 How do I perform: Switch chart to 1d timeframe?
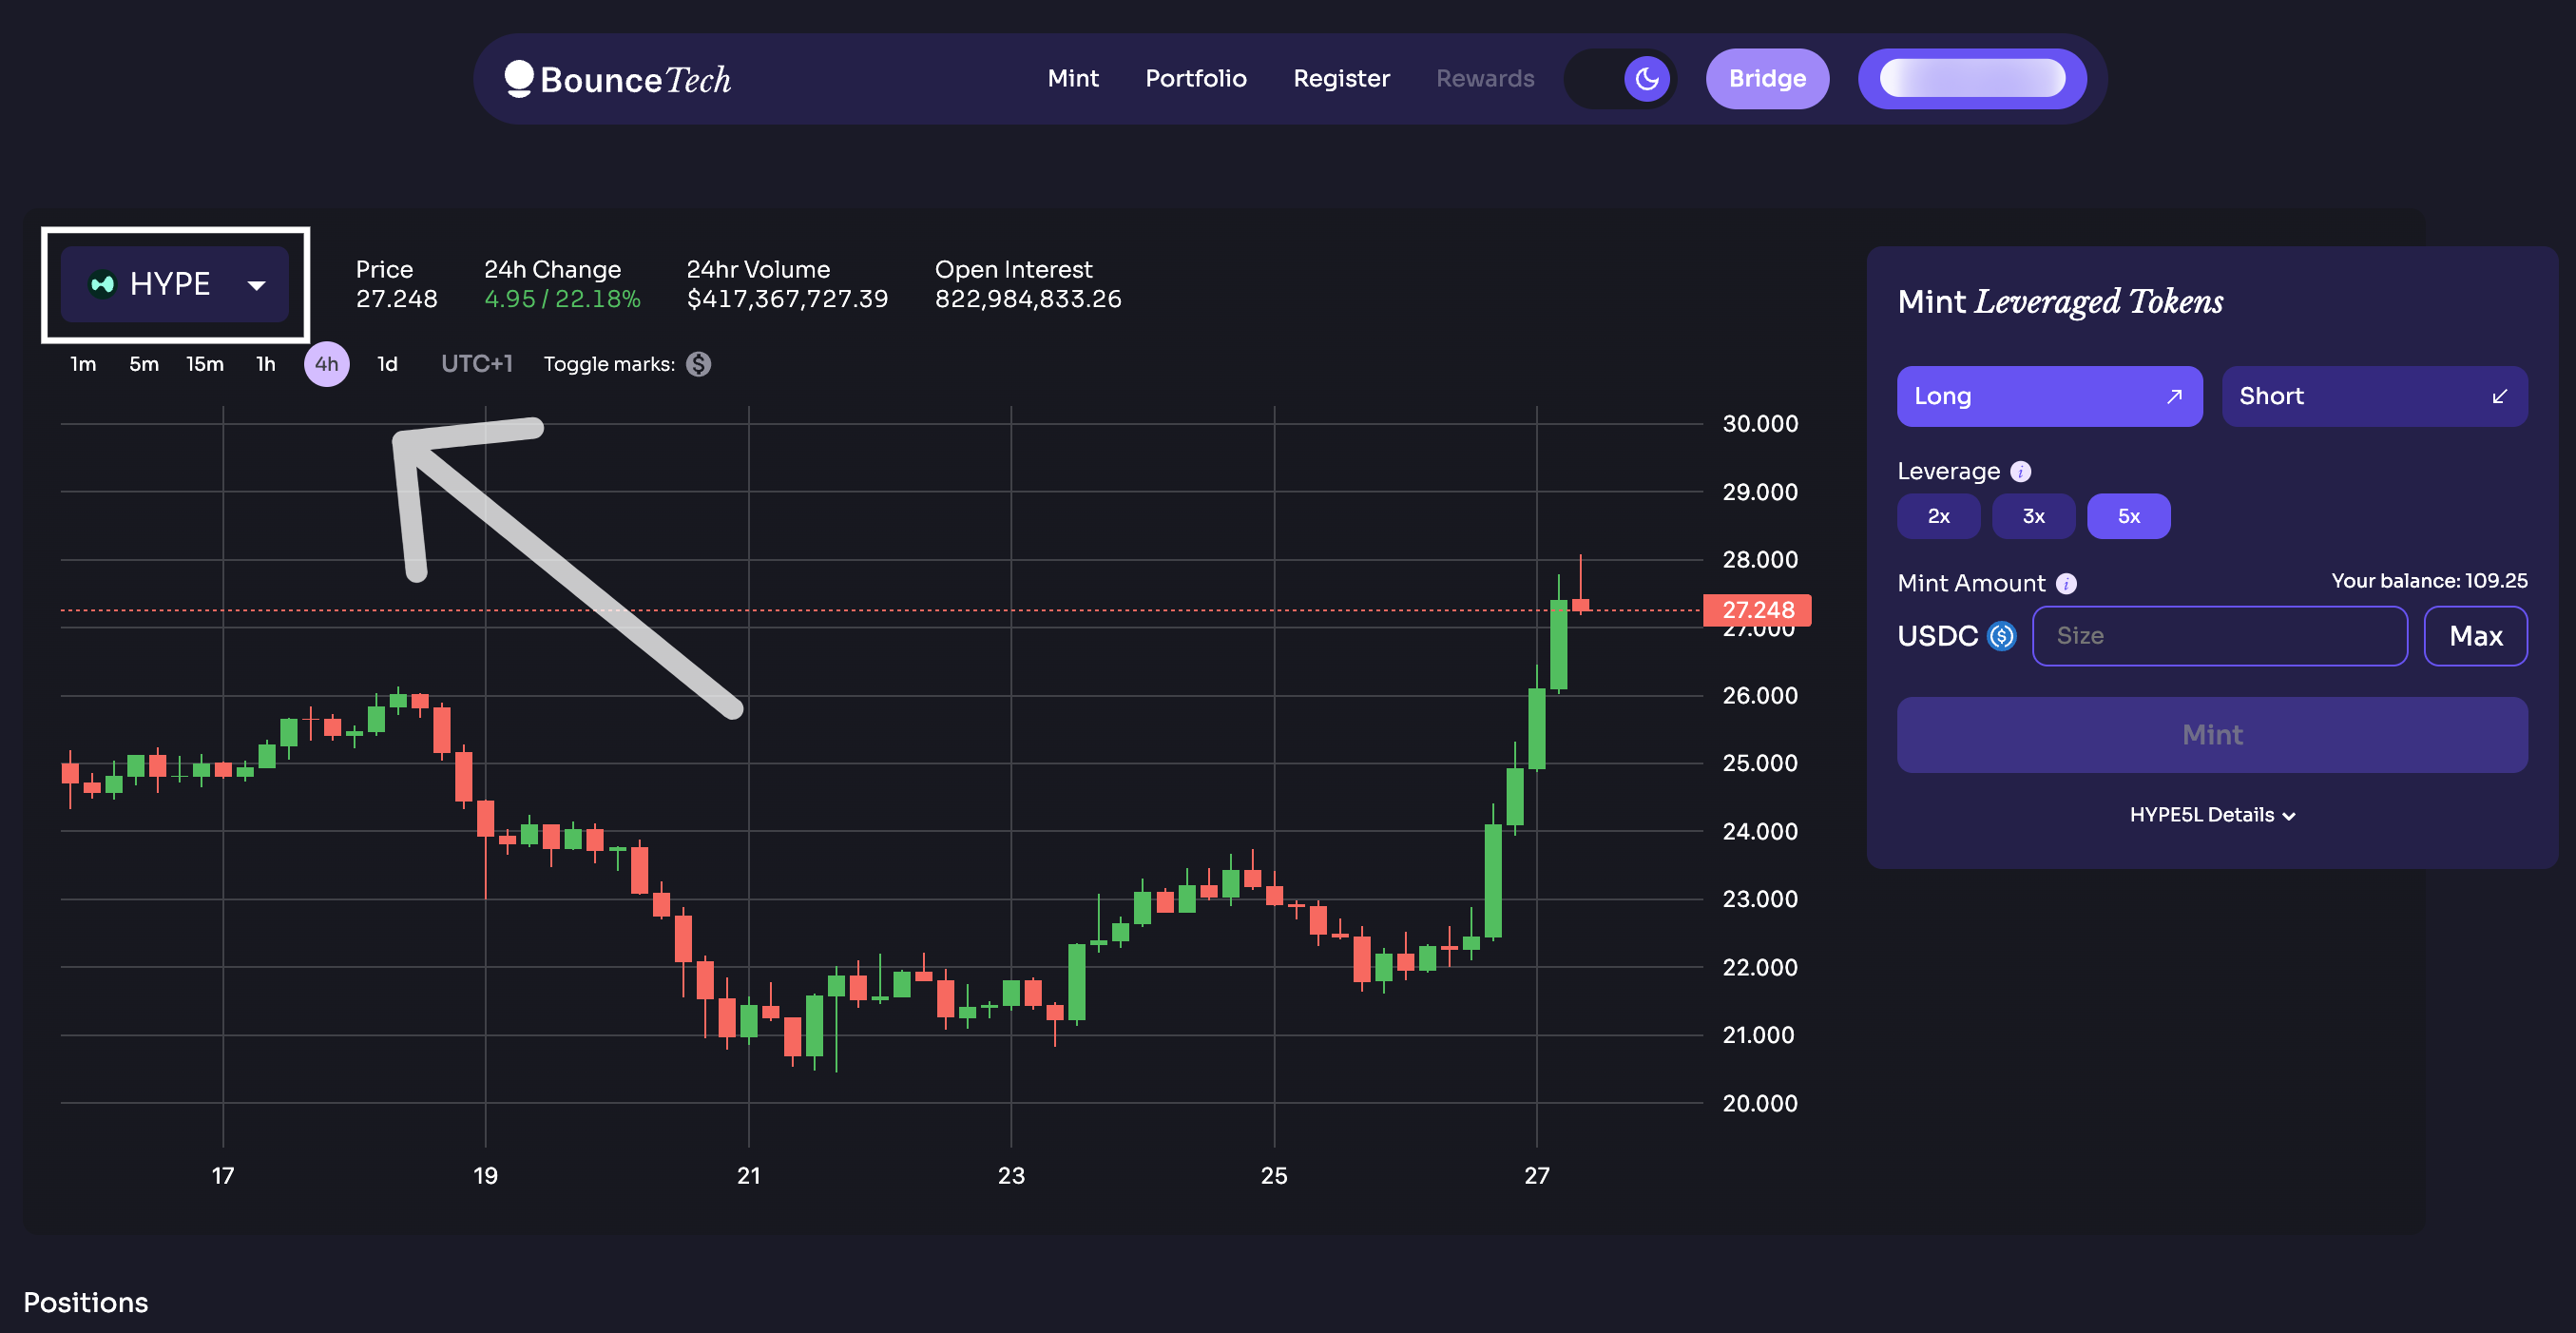coord(387,364)
